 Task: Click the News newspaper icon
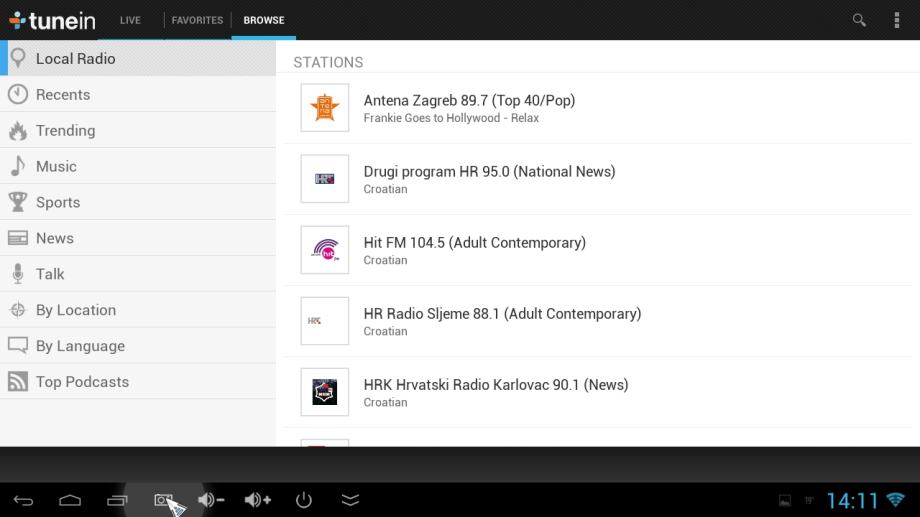coord(18,238)
